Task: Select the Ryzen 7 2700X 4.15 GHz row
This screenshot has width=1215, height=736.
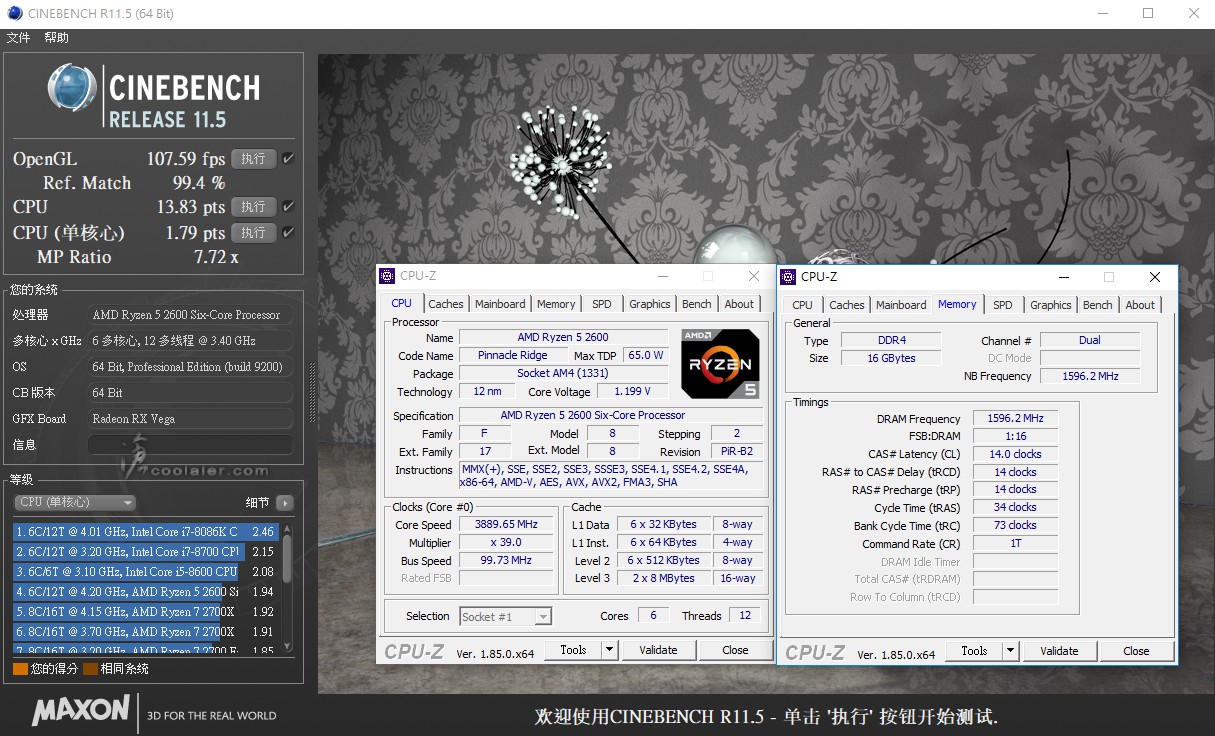Action: point(146,612)
